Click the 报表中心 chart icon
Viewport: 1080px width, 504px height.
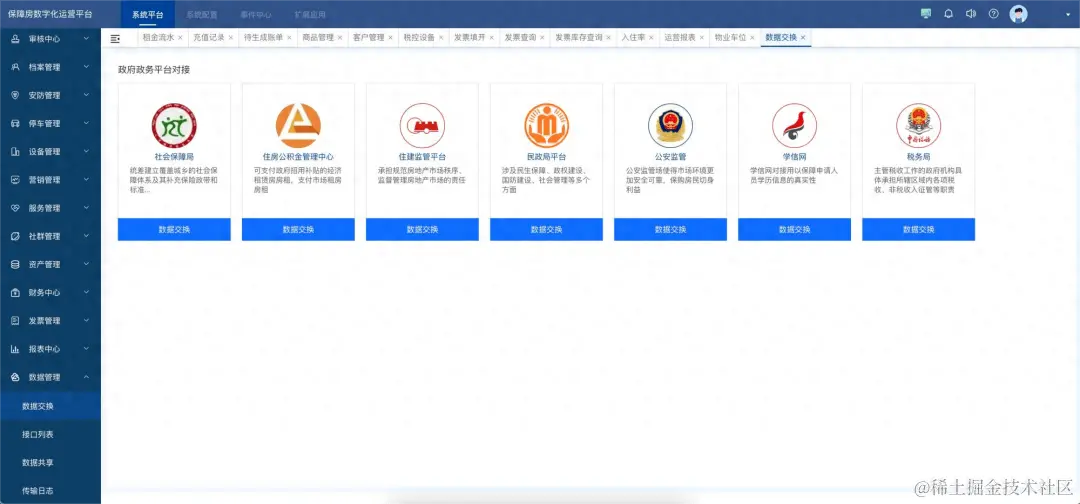[14, 349]
